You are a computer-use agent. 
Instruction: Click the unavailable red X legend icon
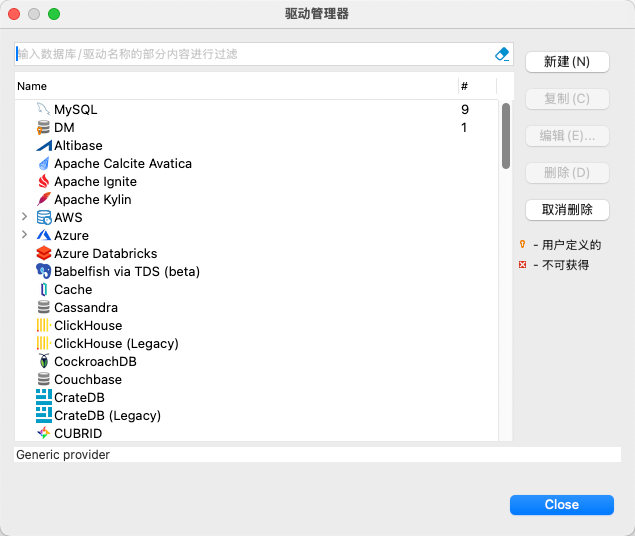pyautogui.click(x=522, y=265)
